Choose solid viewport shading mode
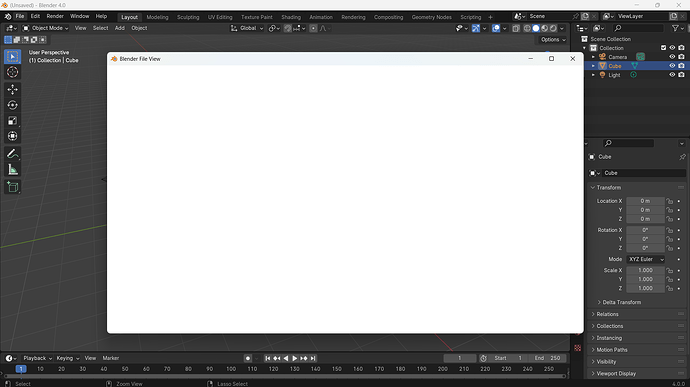The width and height of the screenshot is (690, 387). (536, 28)
